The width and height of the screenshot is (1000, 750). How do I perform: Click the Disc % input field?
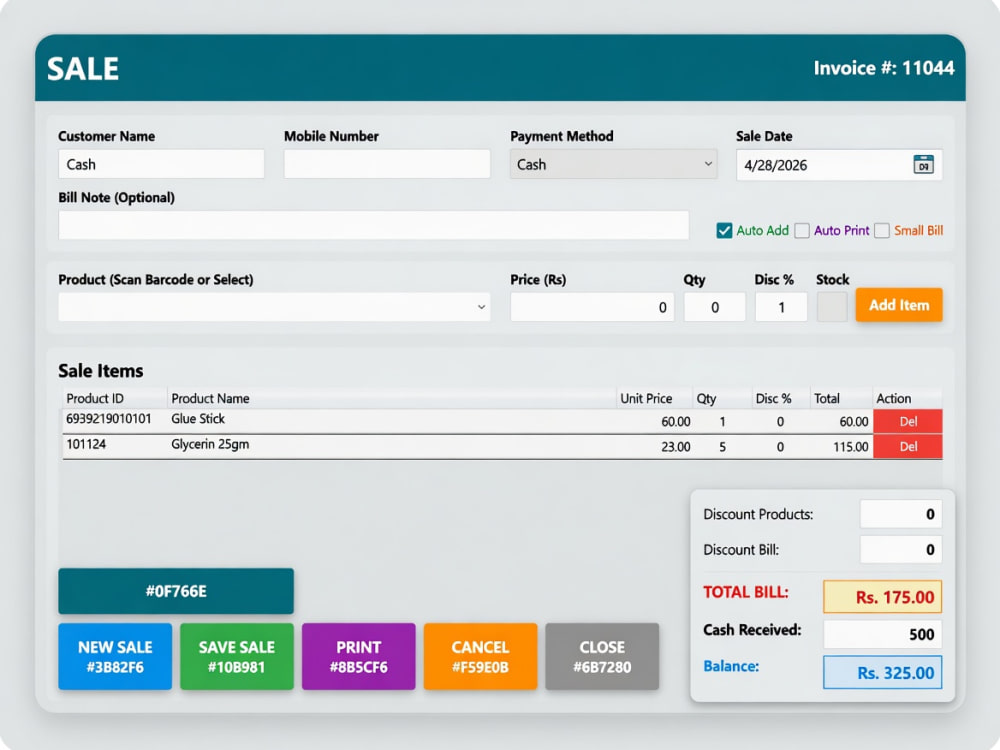coord(781,307)
